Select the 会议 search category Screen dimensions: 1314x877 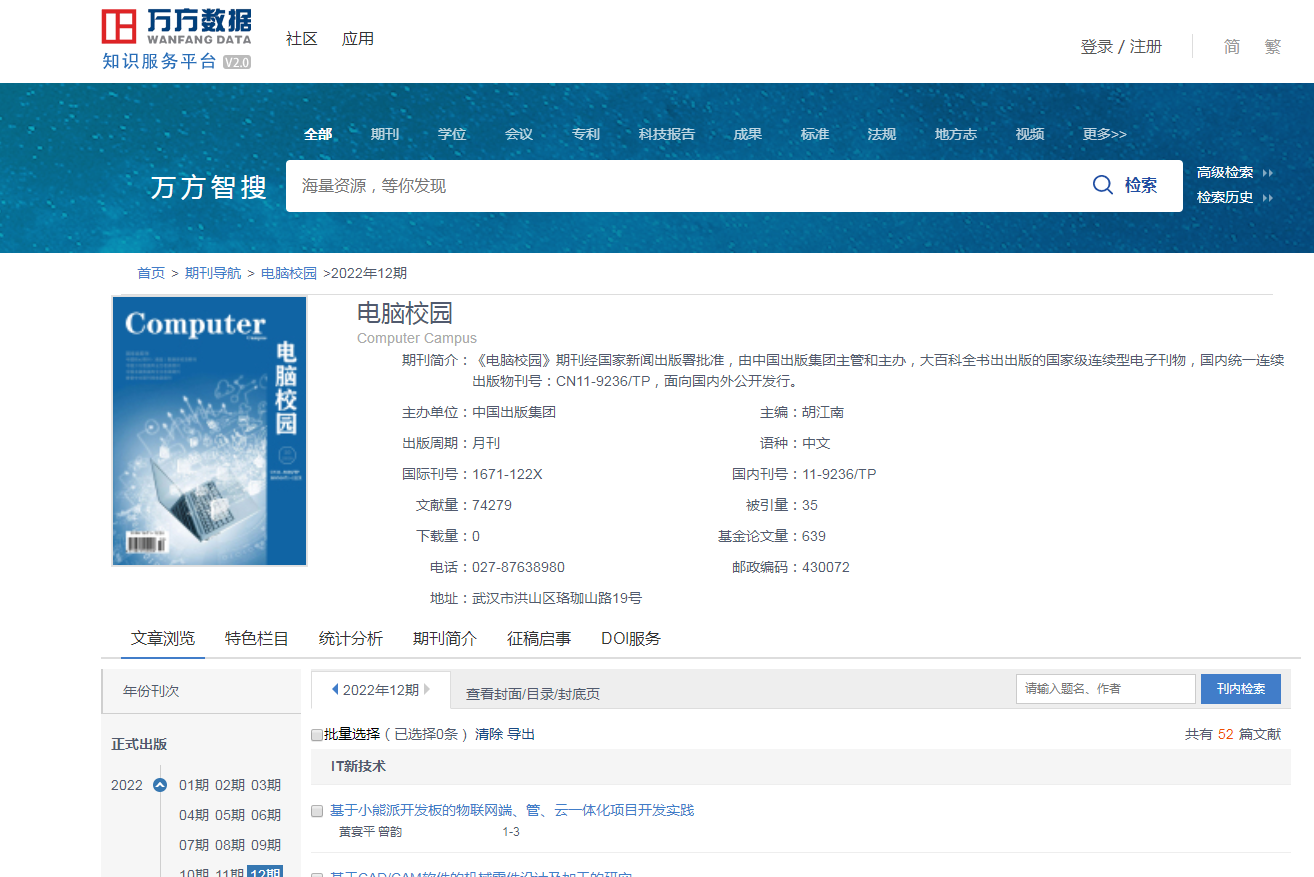point(519,134)
